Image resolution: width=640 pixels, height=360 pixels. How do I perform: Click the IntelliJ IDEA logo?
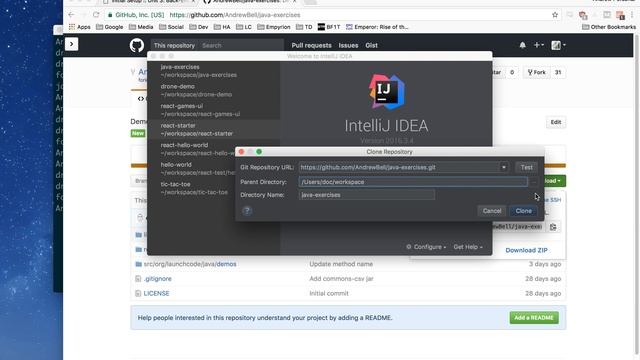386,92
